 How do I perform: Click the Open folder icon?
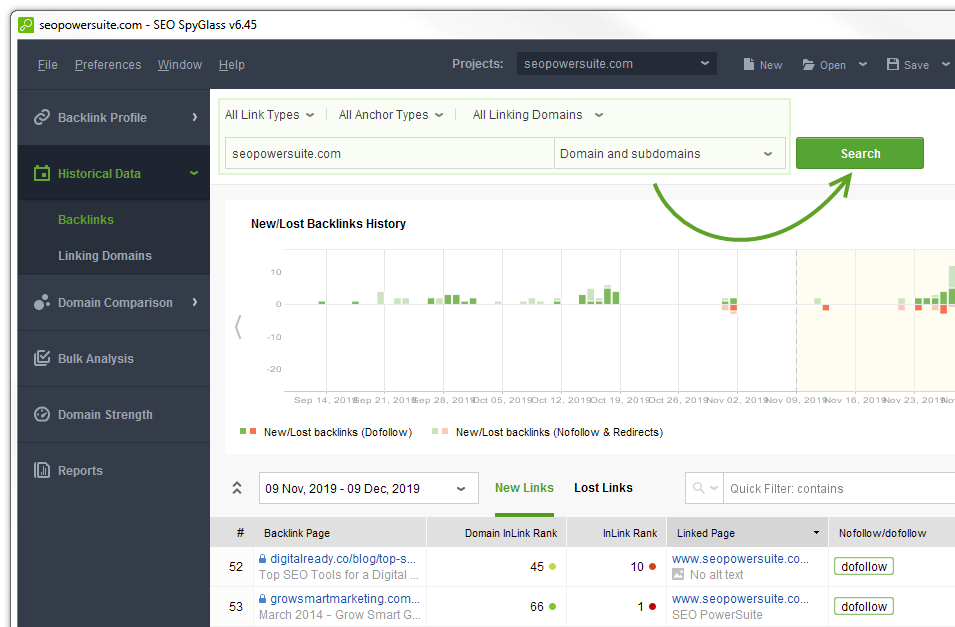coord(808,65)
